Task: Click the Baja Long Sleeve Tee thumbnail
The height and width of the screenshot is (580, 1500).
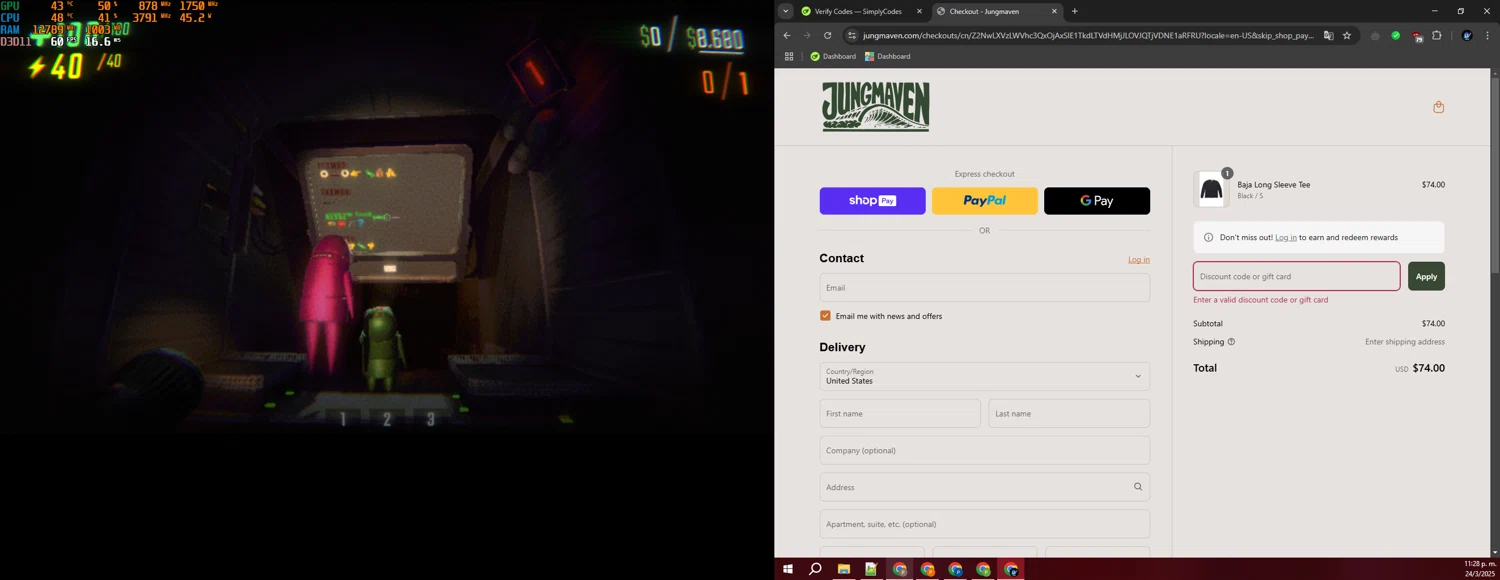Action: tap(1211, 189)
